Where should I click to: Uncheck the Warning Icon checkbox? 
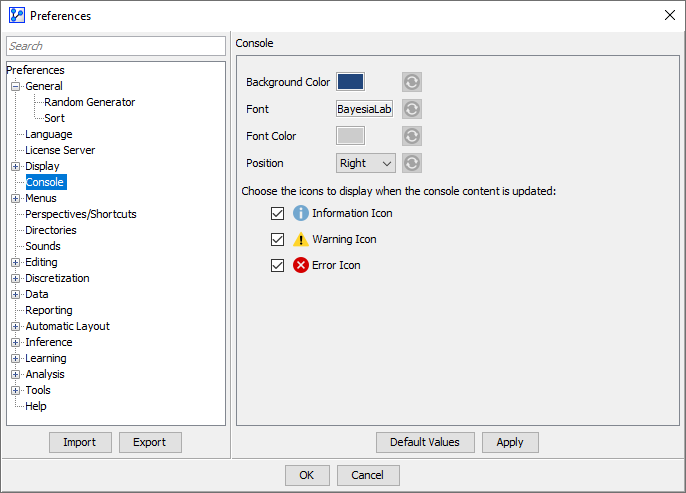pyautogui.click(x=277, y=239)
